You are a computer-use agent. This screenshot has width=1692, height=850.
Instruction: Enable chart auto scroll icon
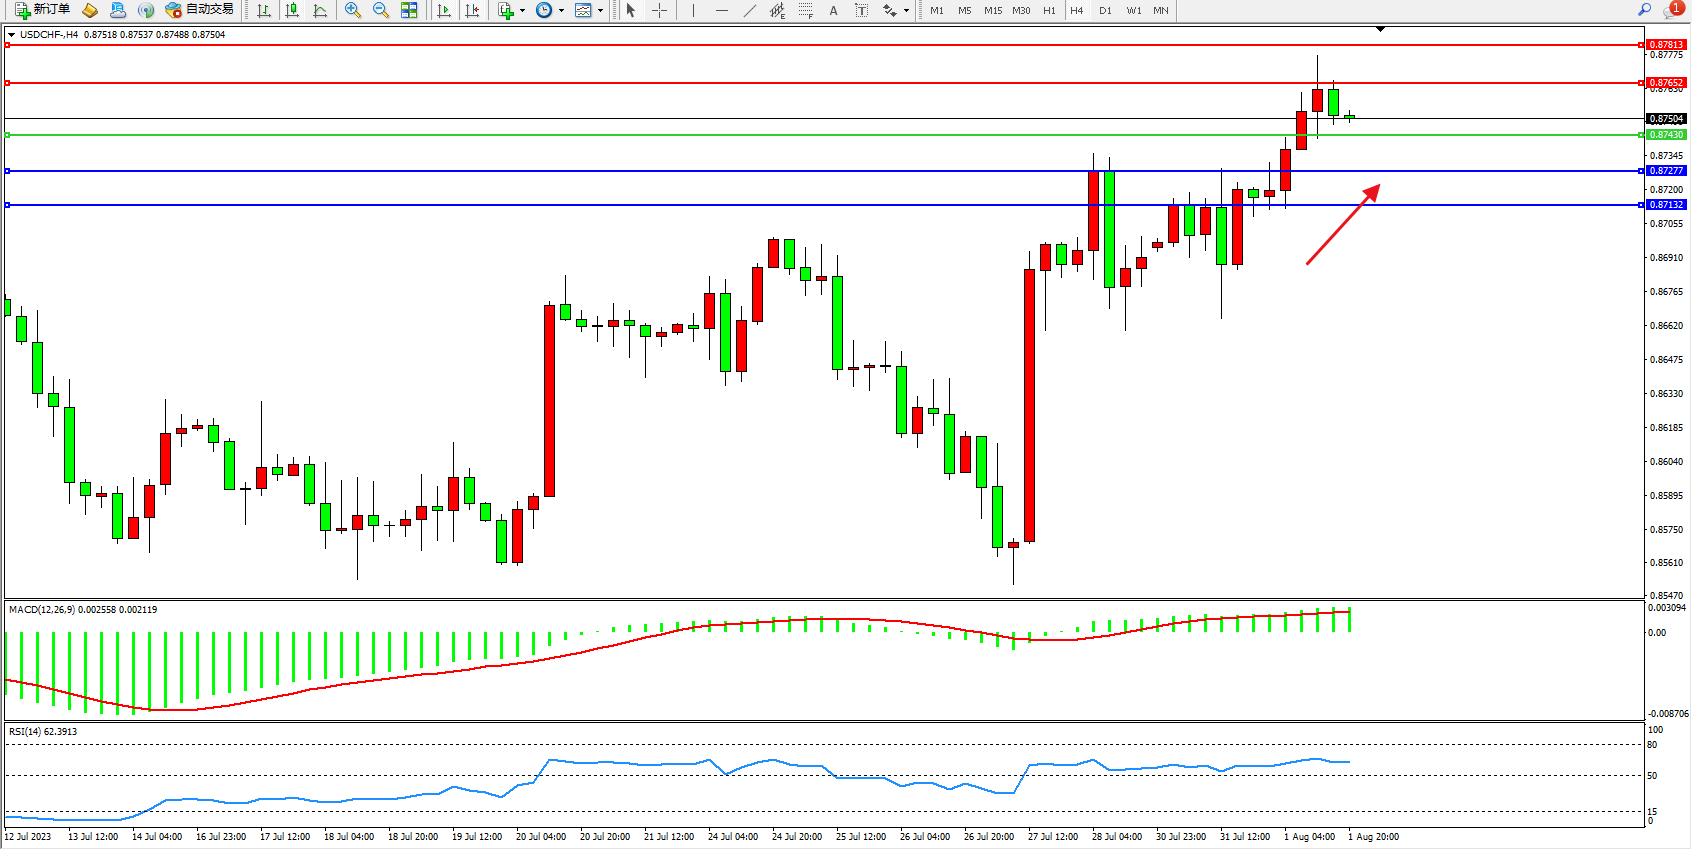444,10
